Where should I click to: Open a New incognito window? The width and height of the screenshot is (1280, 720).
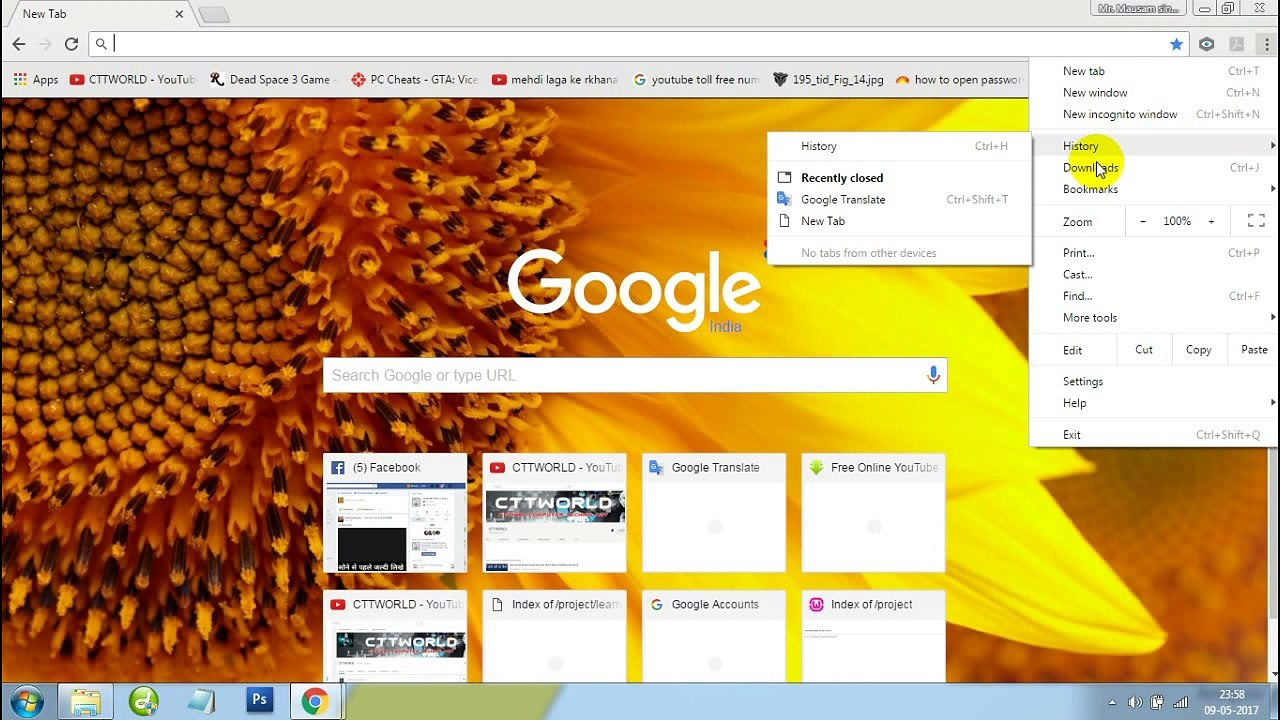[1154, 114]
